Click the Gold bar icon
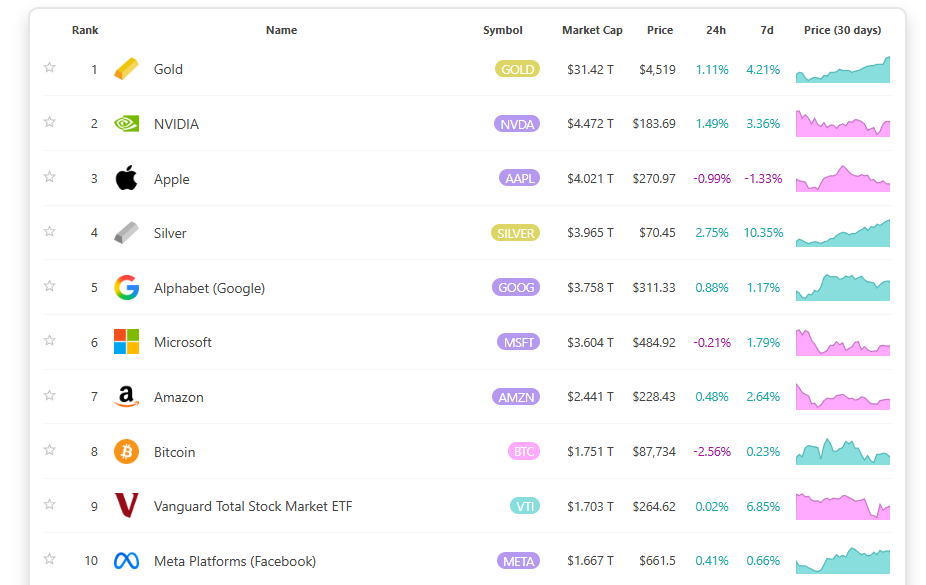This screenshot has height=585, width=926. 125,69
